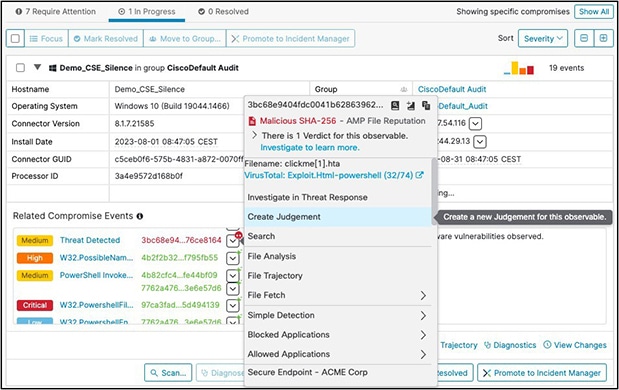
Task: Click the search icon beside the 3bc68e94 hash in the popup
Action: pos(395,105)
